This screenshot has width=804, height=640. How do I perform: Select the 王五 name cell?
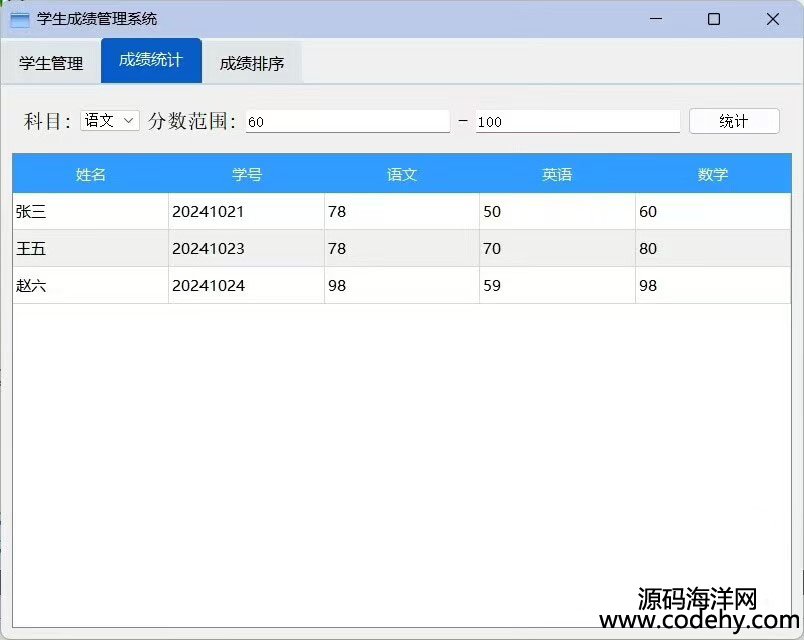(x=91, y=248)
